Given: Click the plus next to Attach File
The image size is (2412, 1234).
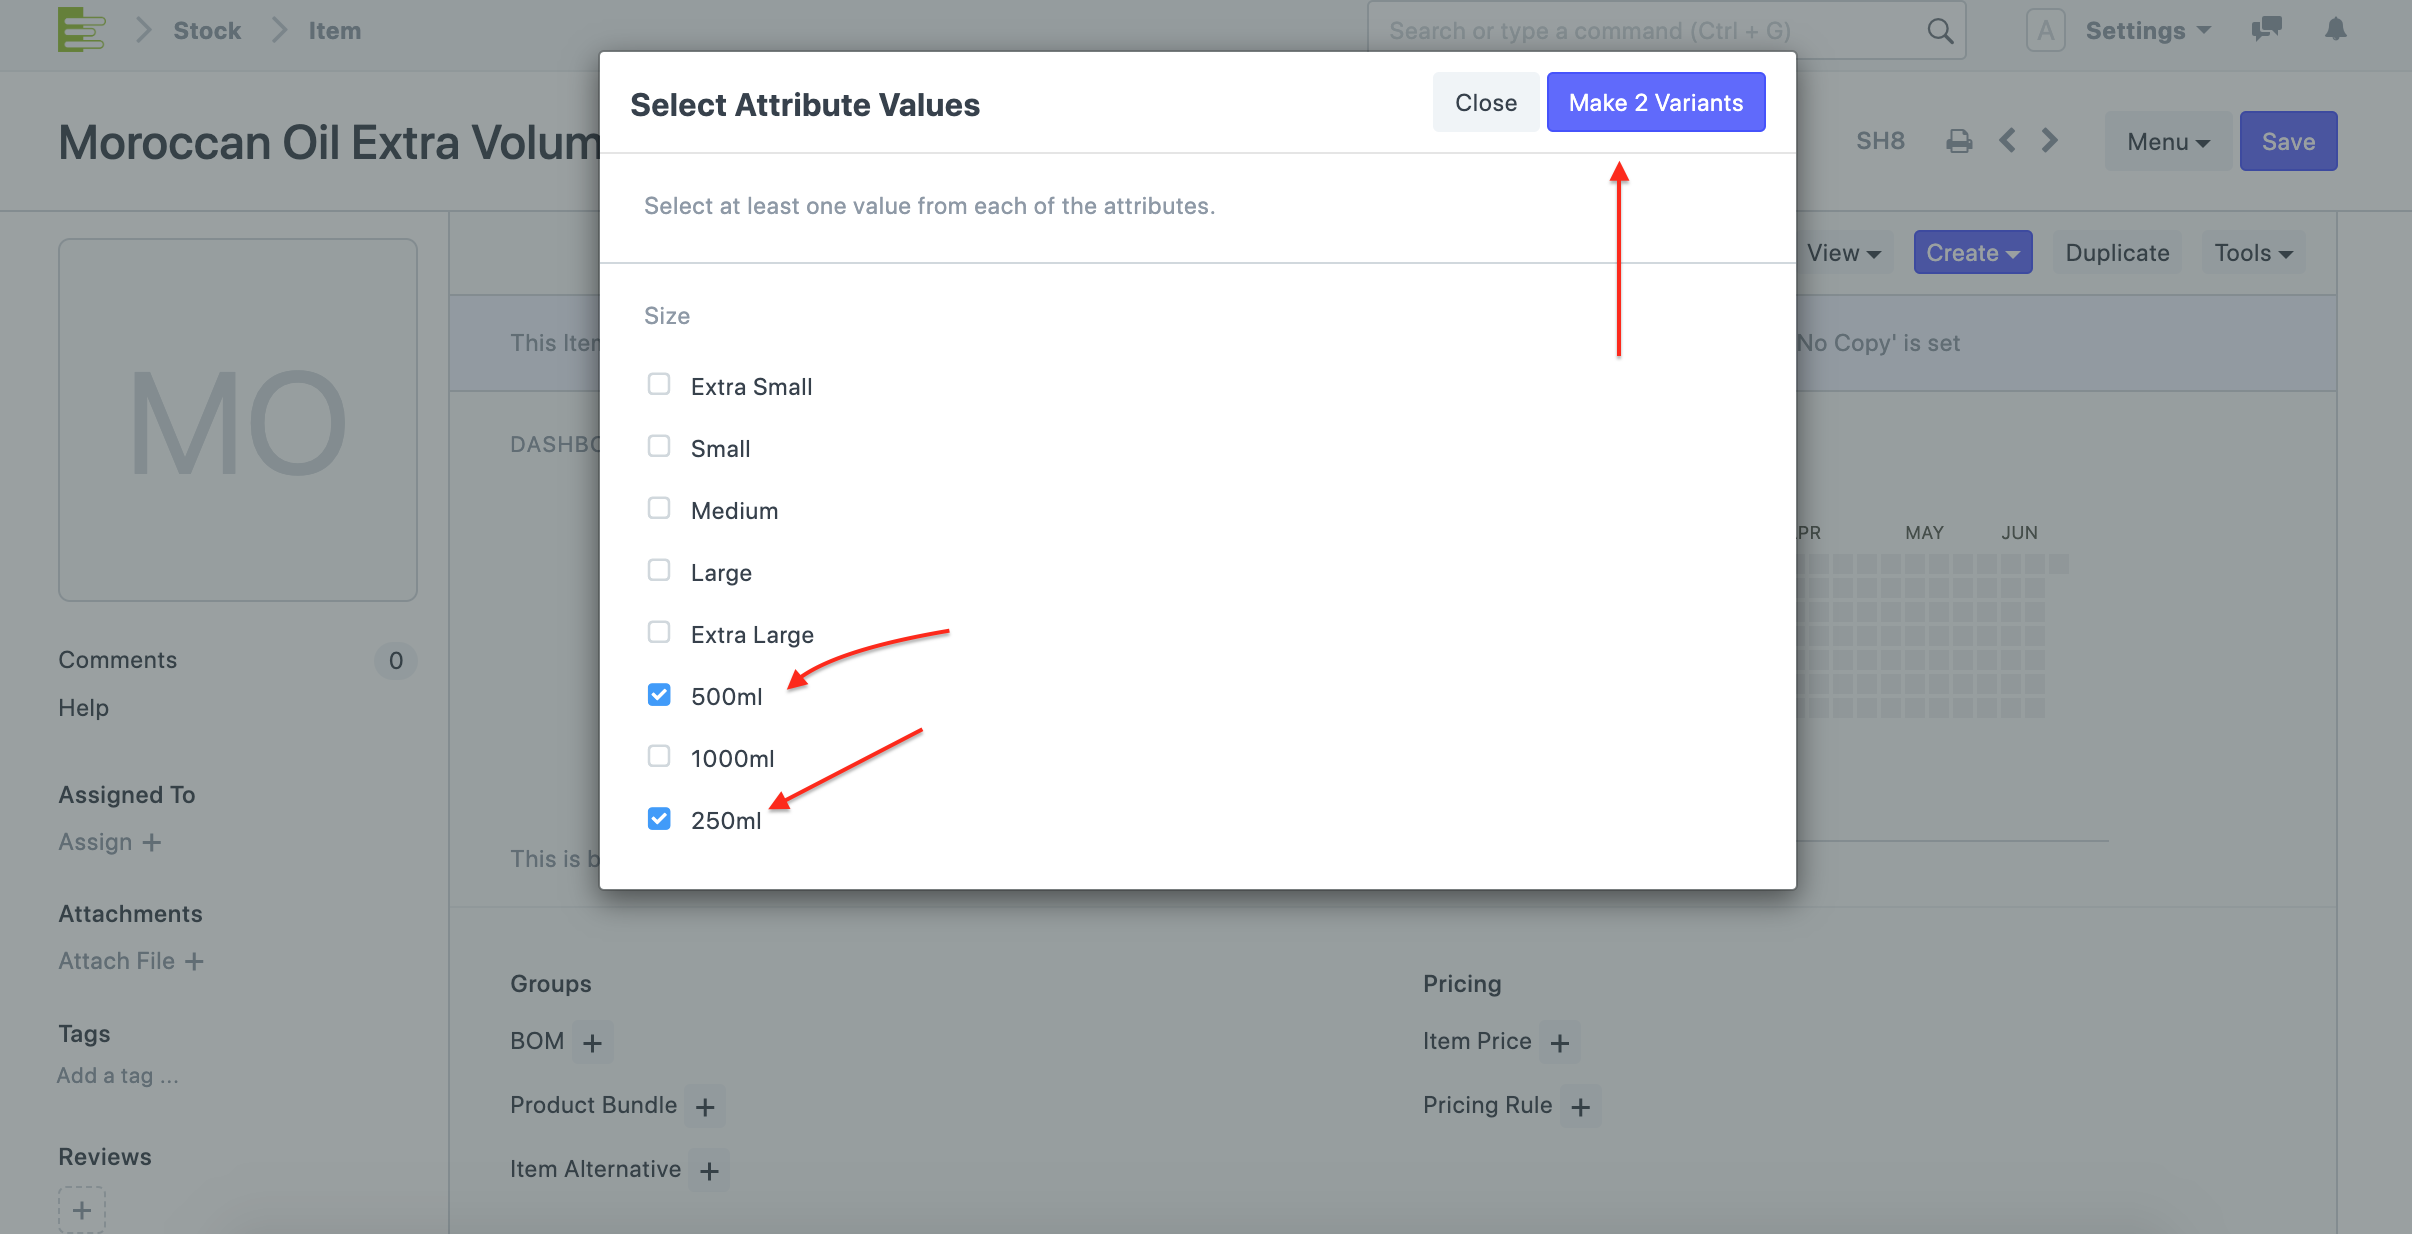Looking at the screenshot, I should 194,961.
